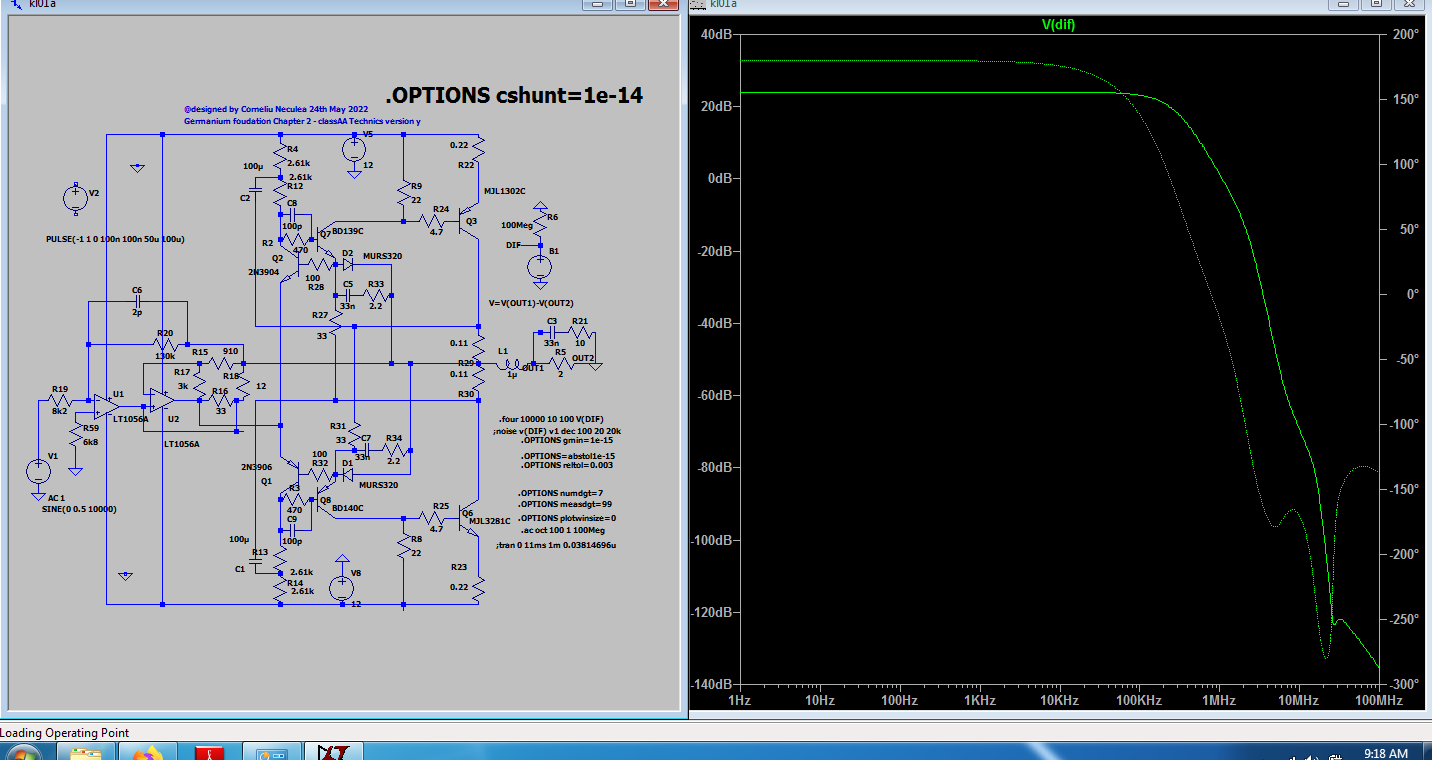The image size is (1432, 760).
Task: Click the V=V(OUT1)-V(OUT2) expression
Action: (x=530, y=302)
